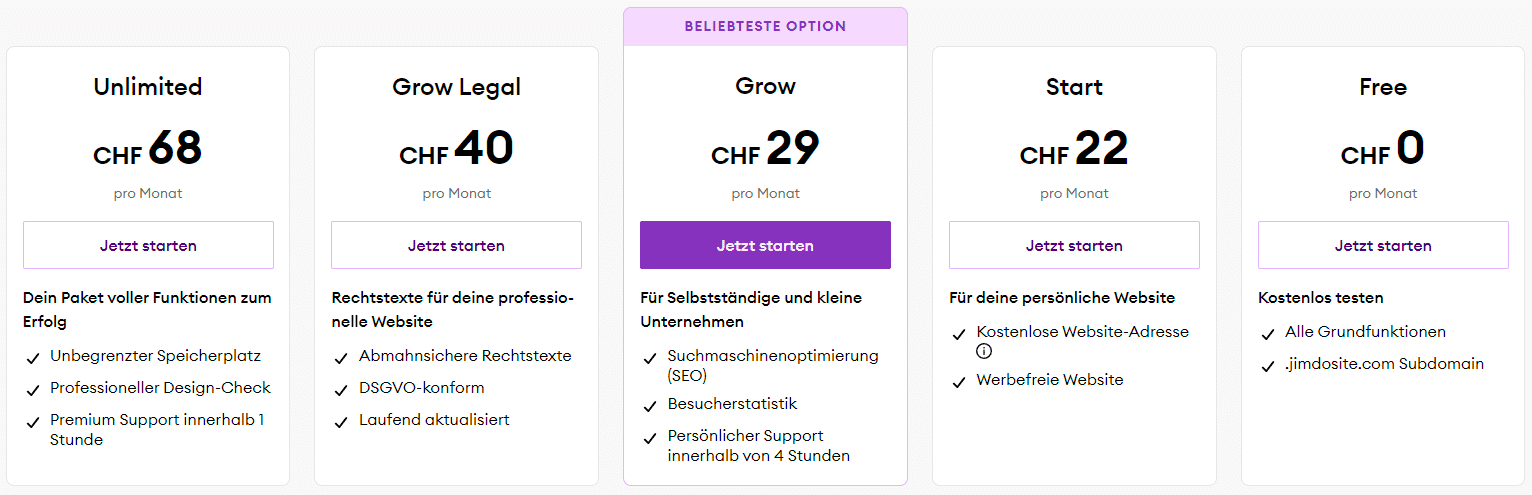The image size is (1532, 495).
Task: Select the purple Jetzt starten Grow button
Action: coord(765,245)
